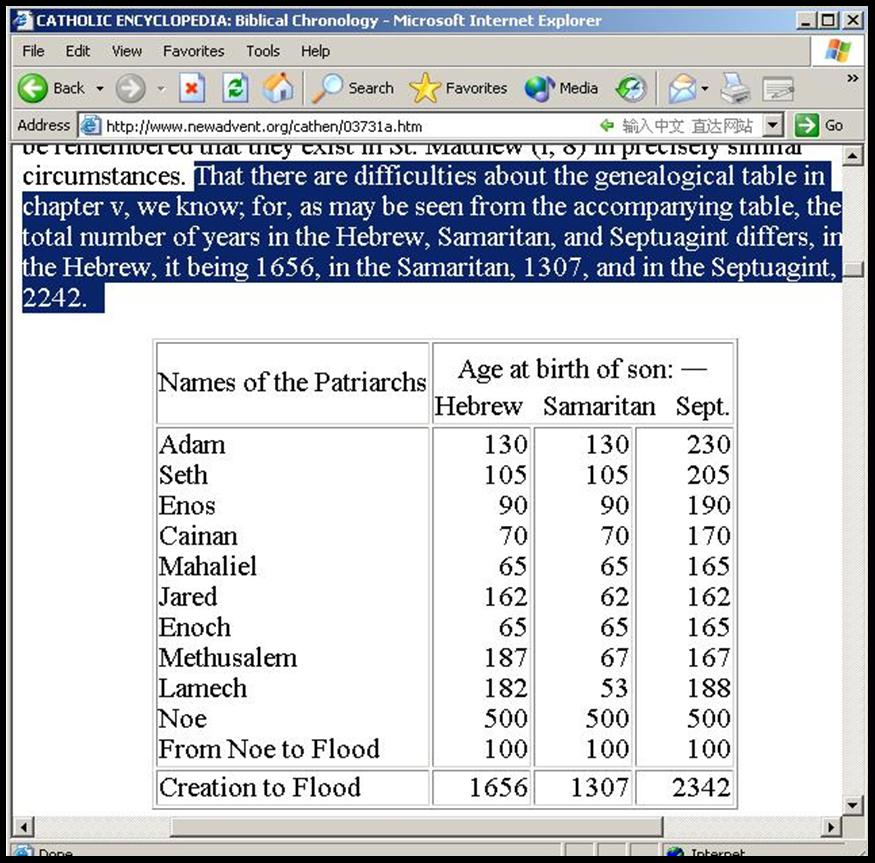This screenshot has height=863, width=875.
Task: Click the horizontal scrollbar left arrow
Action: point(23,826)
